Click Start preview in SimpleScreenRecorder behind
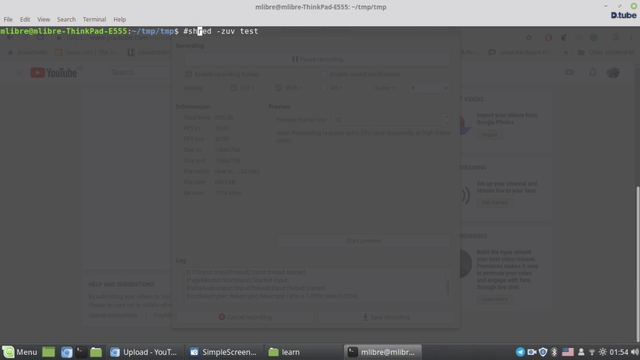640x360 pixels. coord(363,241)
